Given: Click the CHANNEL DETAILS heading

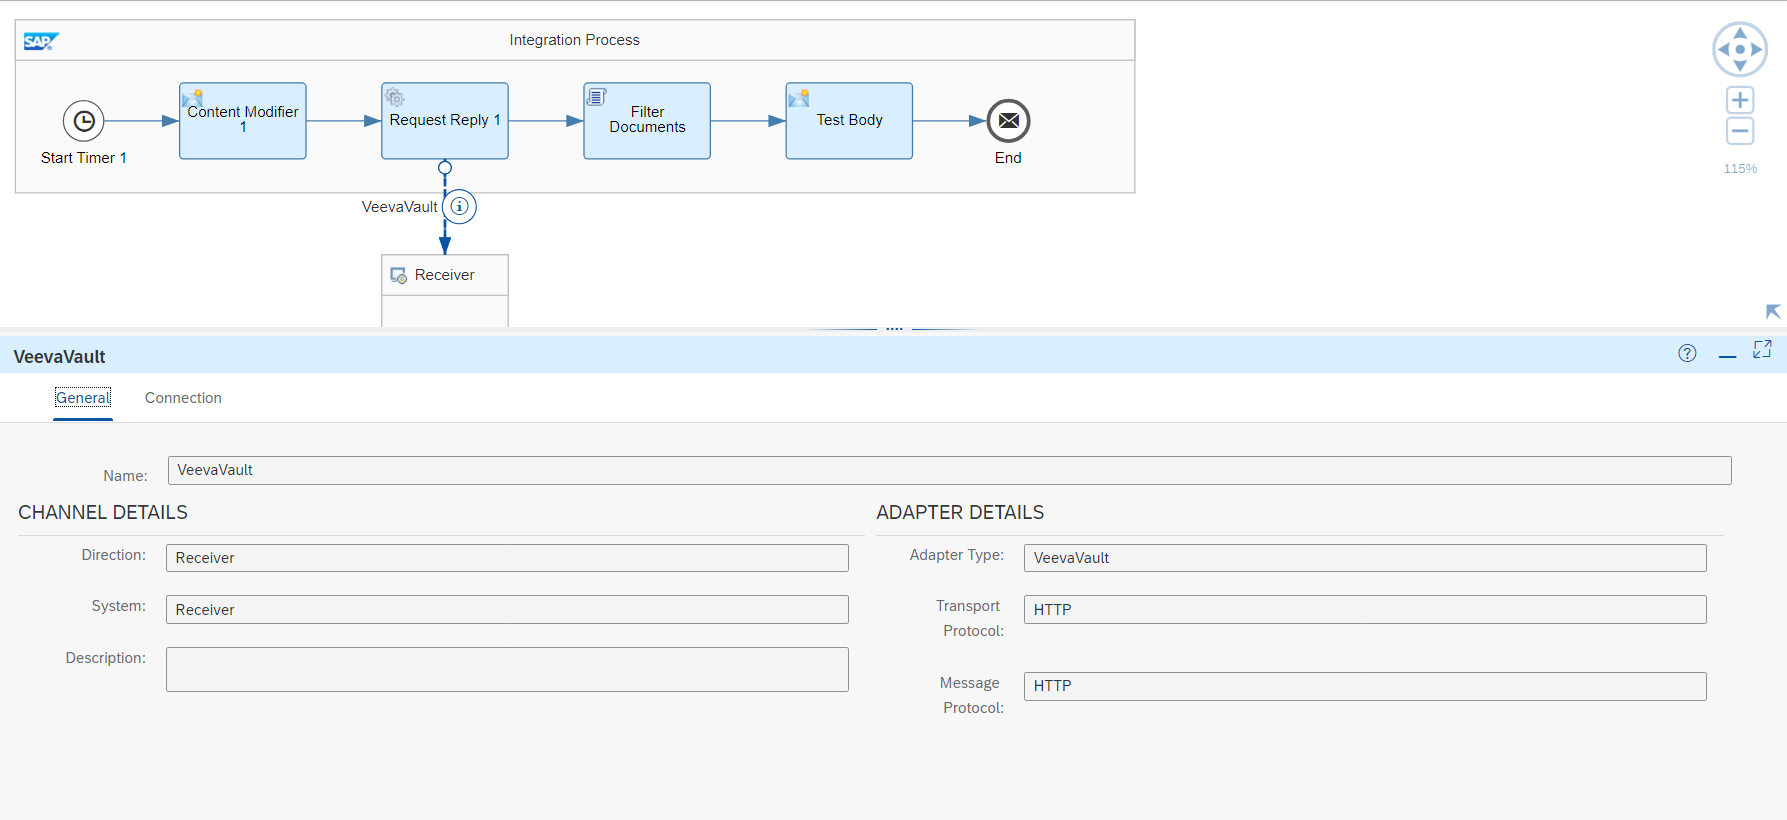Looking at the screenshot, I should pyautogui.click(x=103, y=512).
